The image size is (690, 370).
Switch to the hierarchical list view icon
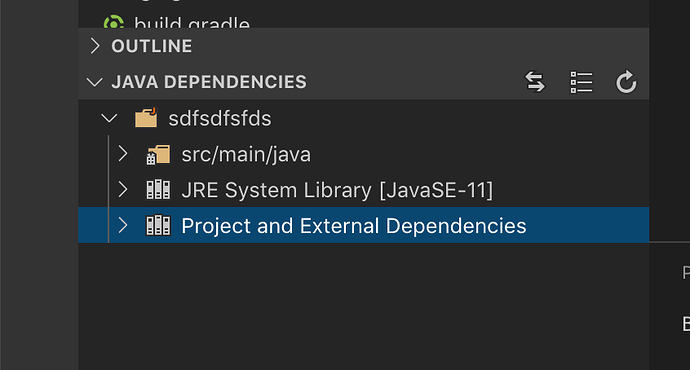[581, 82]
